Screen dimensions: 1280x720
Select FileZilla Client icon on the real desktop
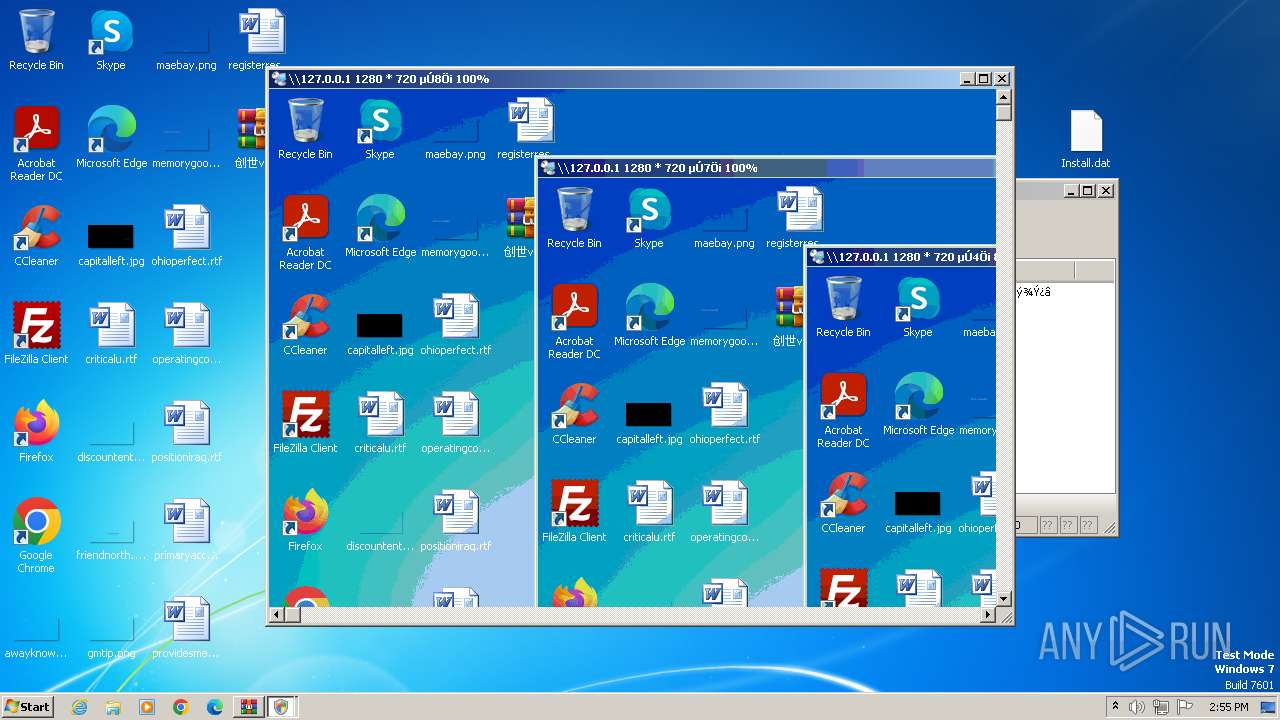(x=36, y=334)
